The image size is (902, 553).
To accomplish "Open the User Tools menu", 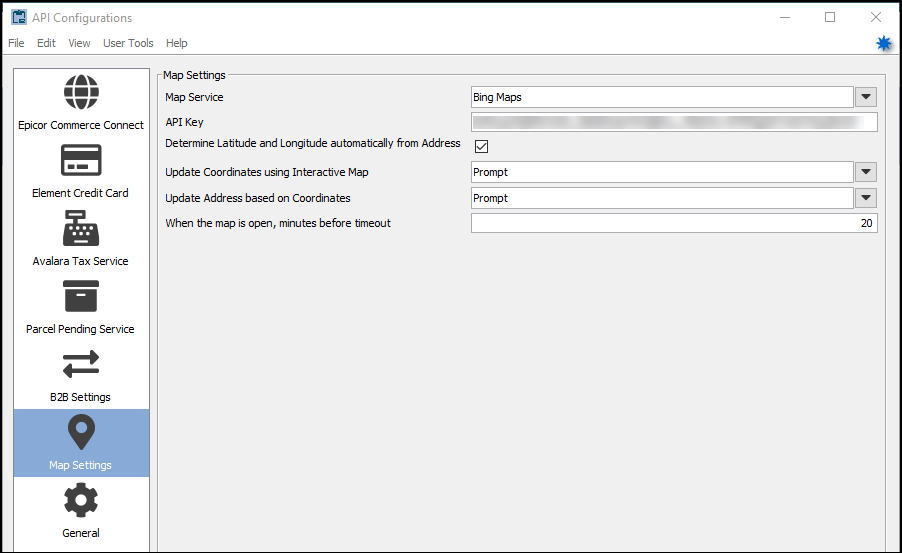I will [128, 43].
